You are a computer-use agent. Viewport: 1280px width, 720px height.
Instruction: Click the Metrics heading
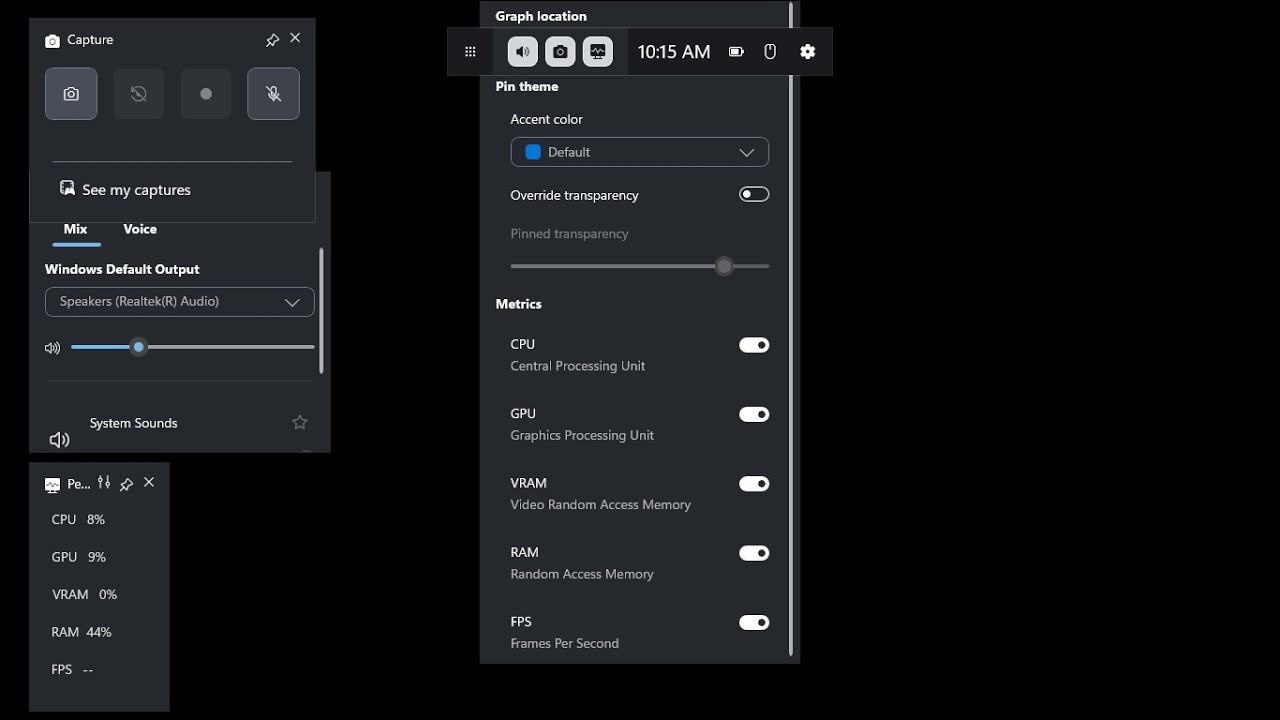point(519,304)
